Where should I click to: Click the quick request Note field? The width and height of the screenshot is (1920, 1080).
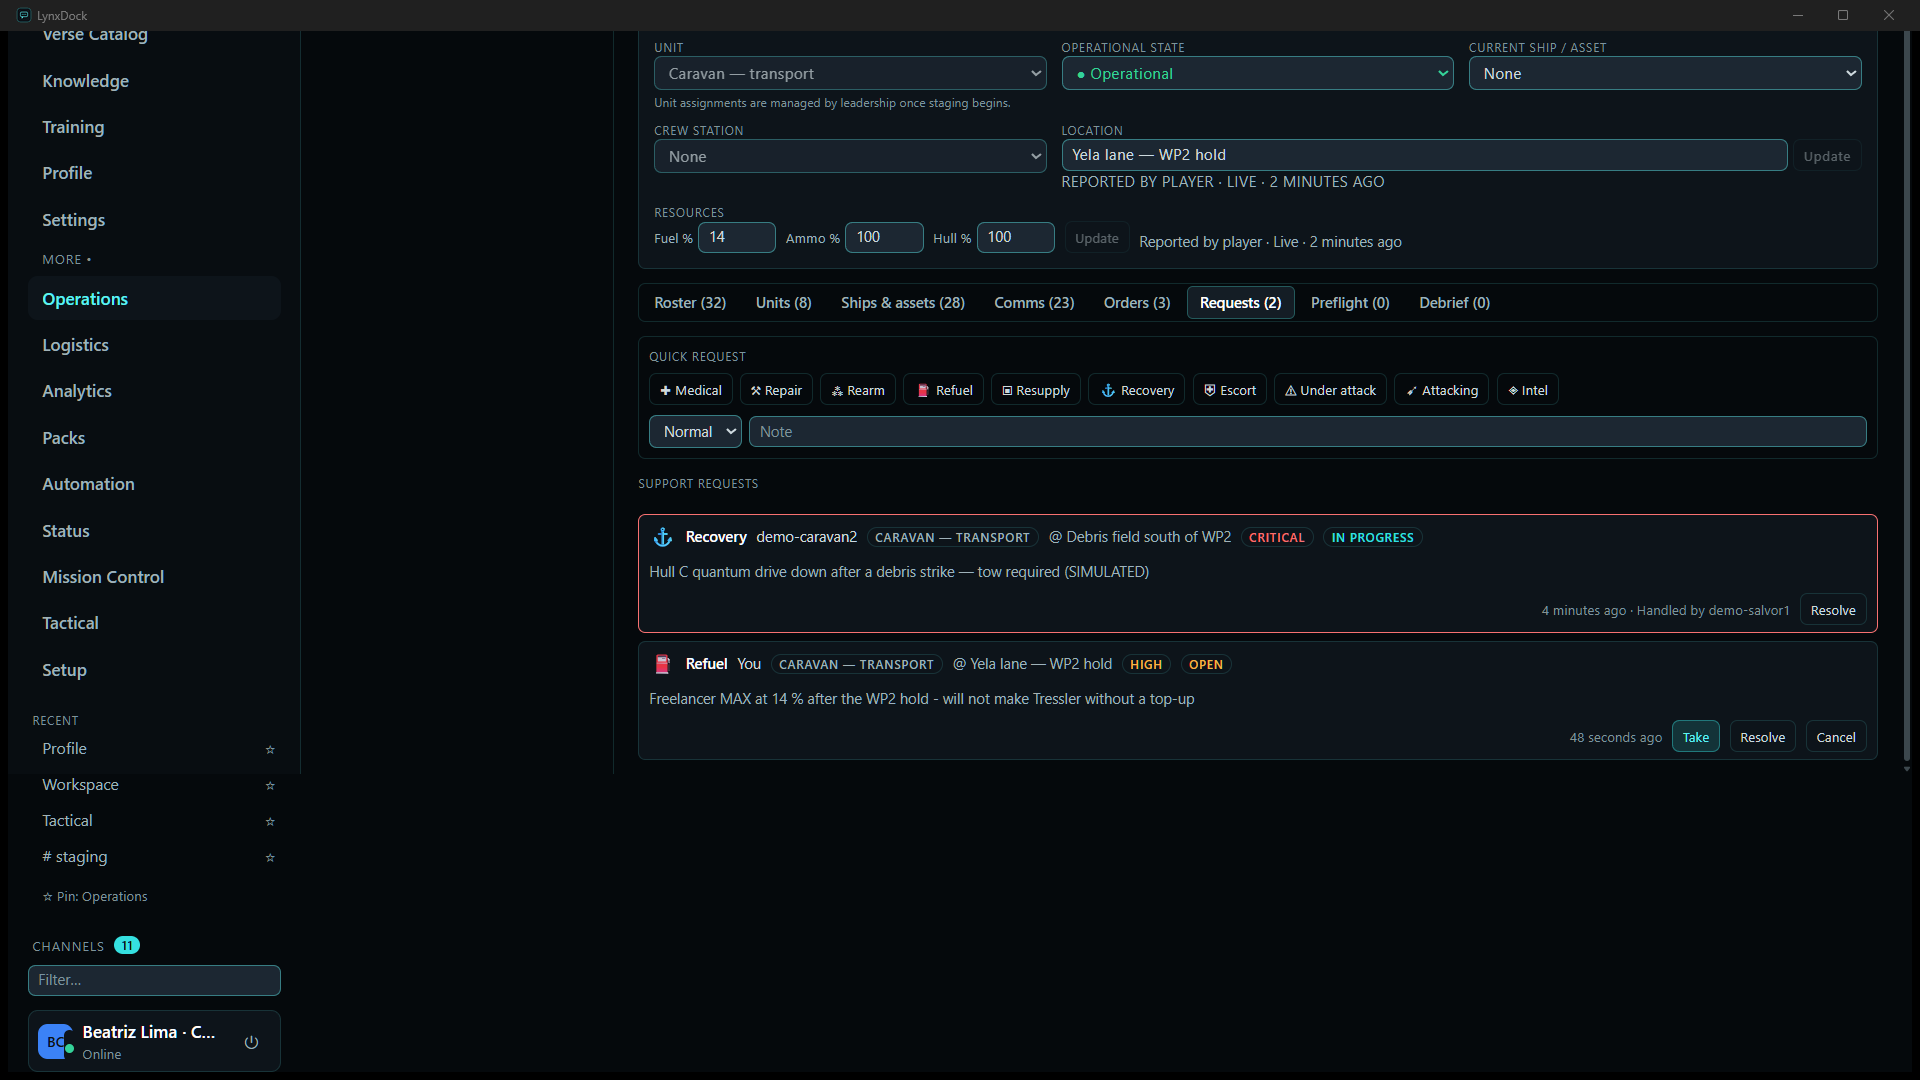[x=1308, y=431]
